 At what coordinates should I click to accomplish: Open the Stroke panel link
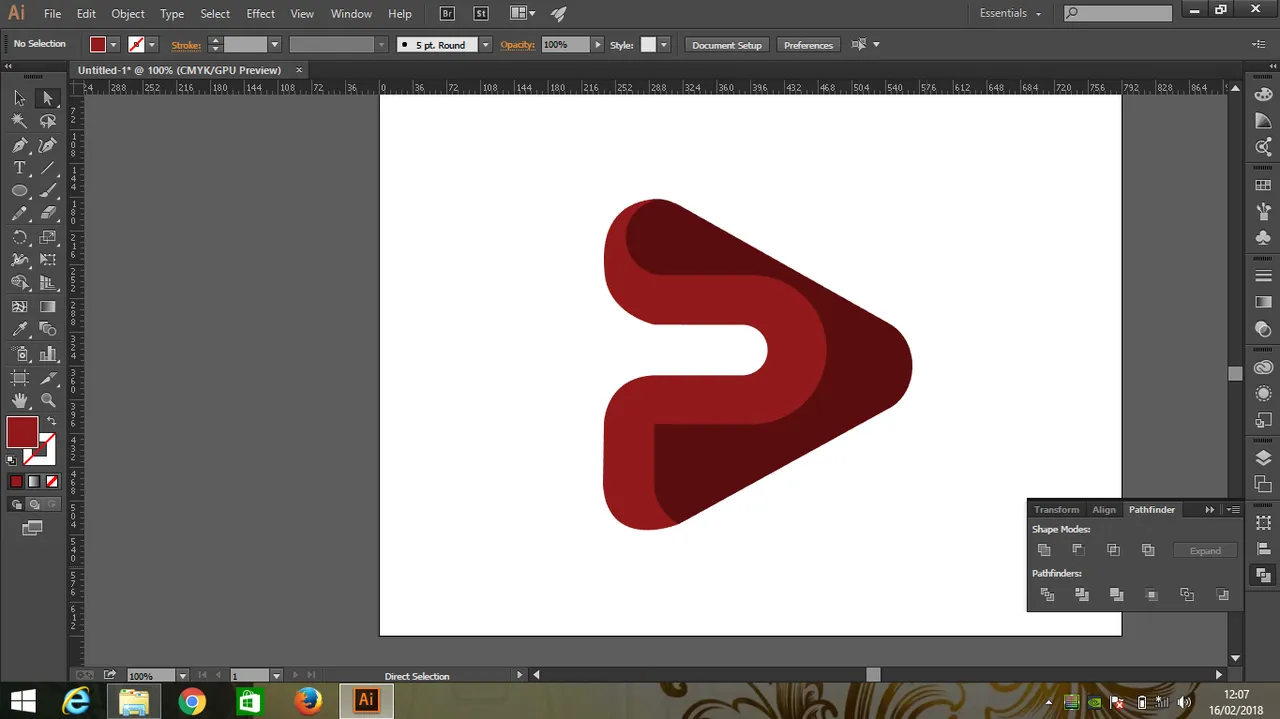[186, 45]
